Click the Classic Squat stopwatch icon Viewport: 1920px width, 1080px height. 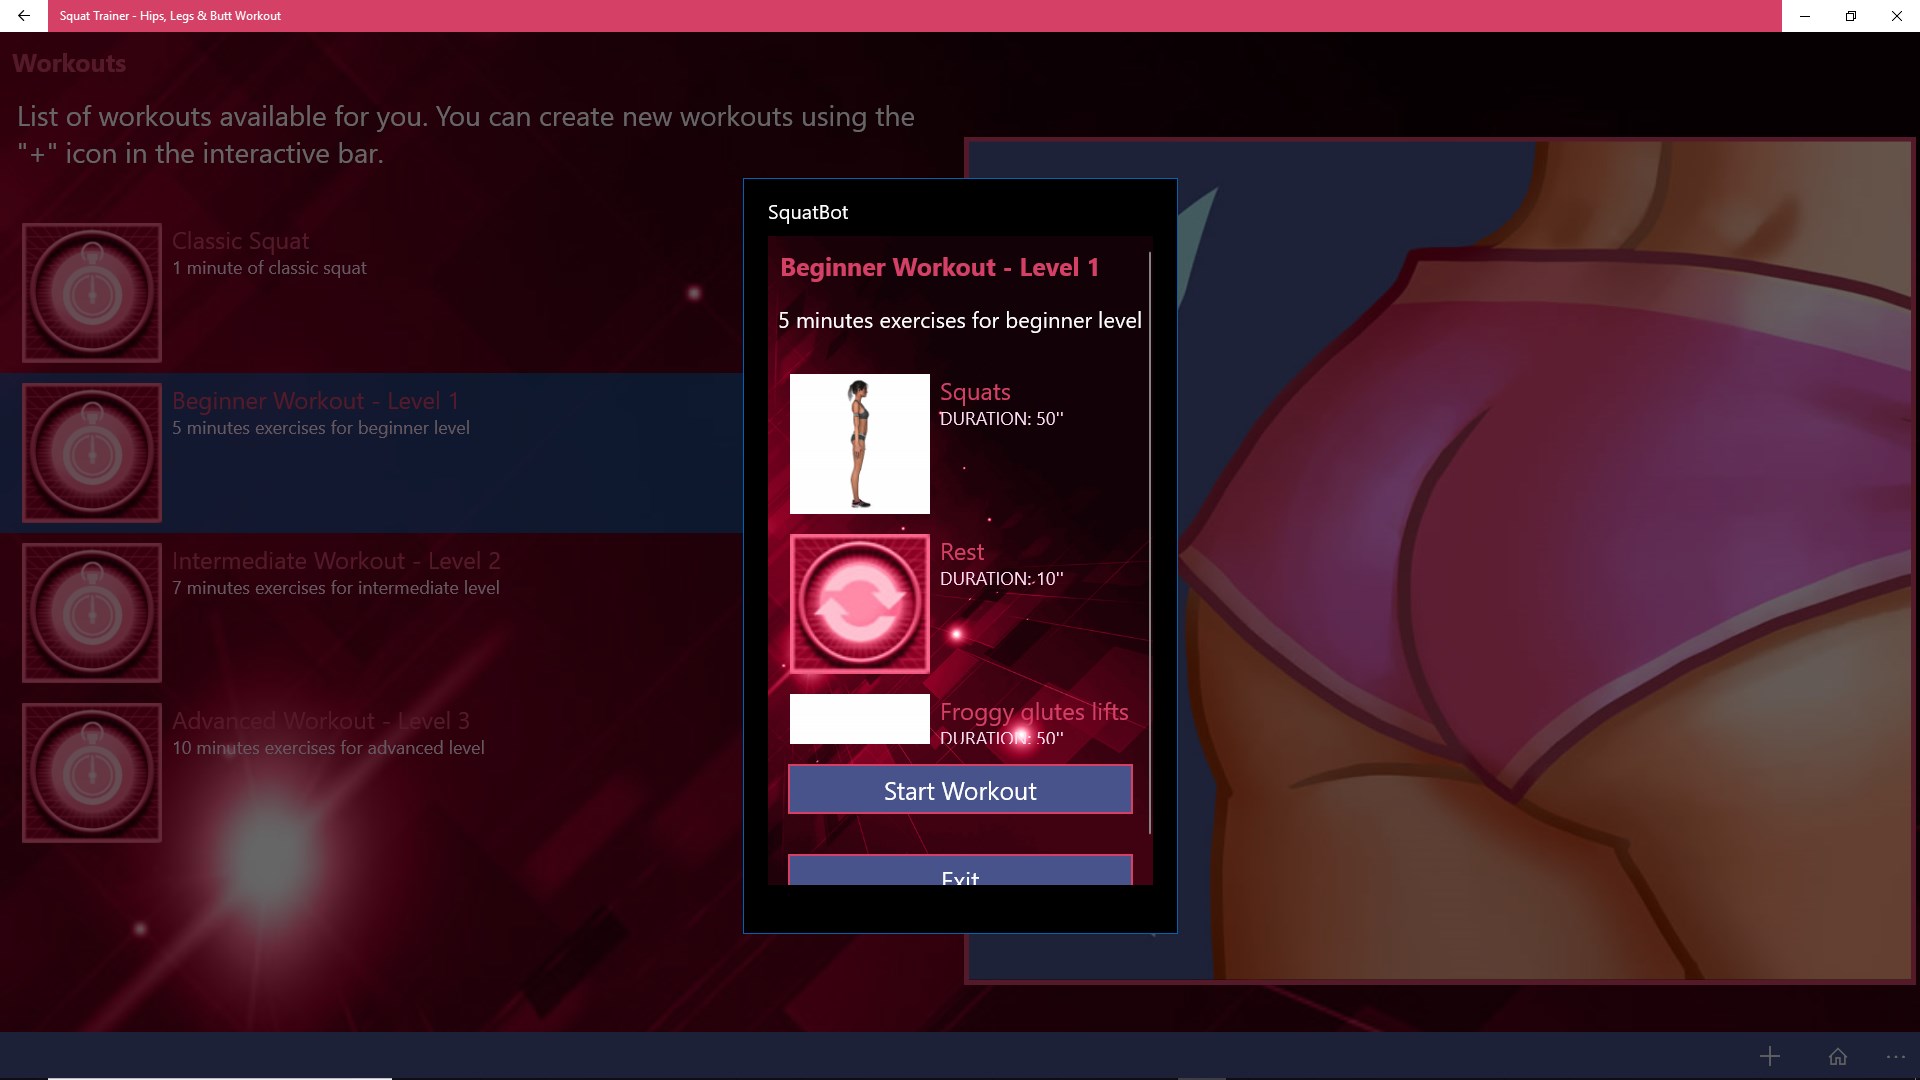[92, 293]
